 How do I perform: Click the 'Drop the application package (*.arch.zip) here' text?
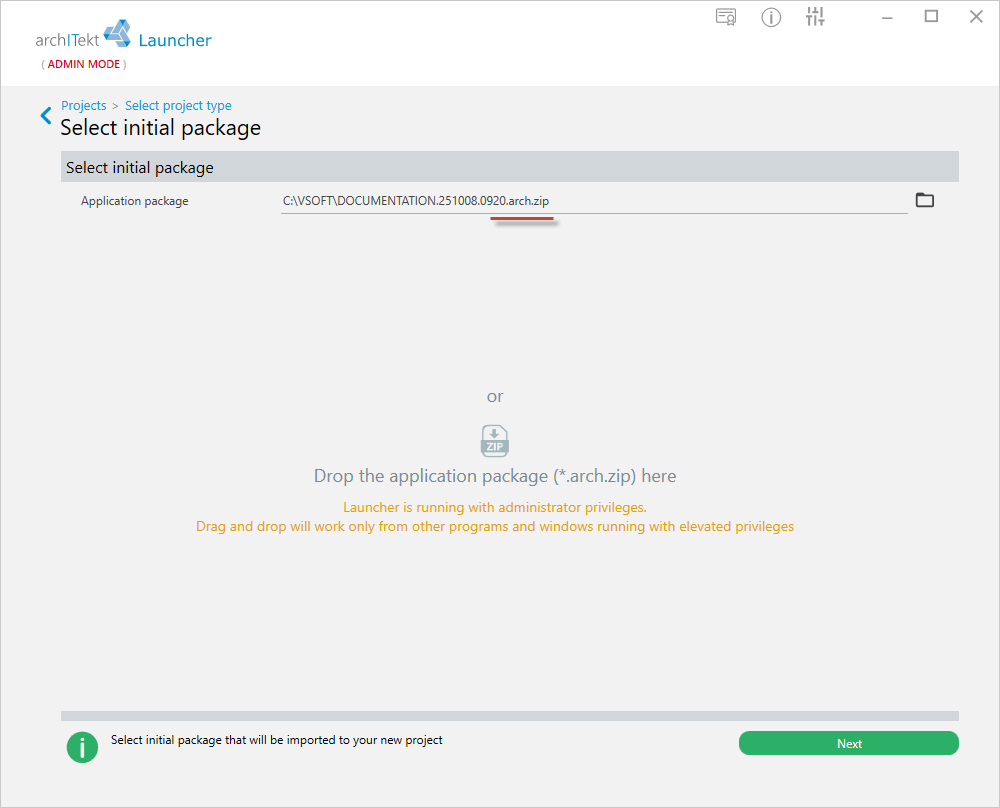[495, 476]
